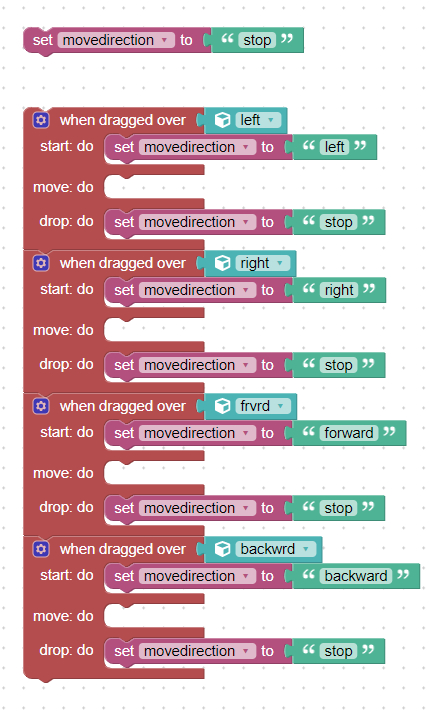Screen dimensions: 440x714
Task: Open movedirection variable dropdown in topmost set block
Action: pyautogui.click(x=116, y=40)
